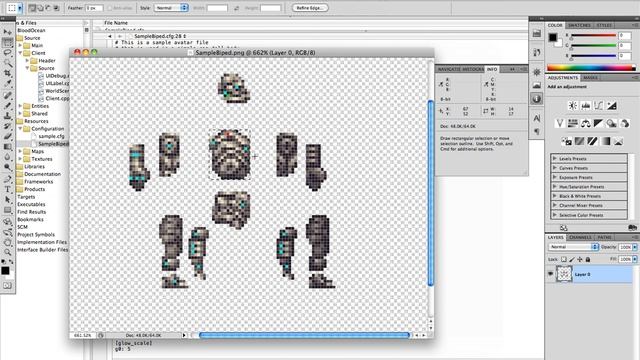The height and width of the screenshot is (360, 640).
Task: Toggle visibility of Layer 0
Action: pos(550,274)
